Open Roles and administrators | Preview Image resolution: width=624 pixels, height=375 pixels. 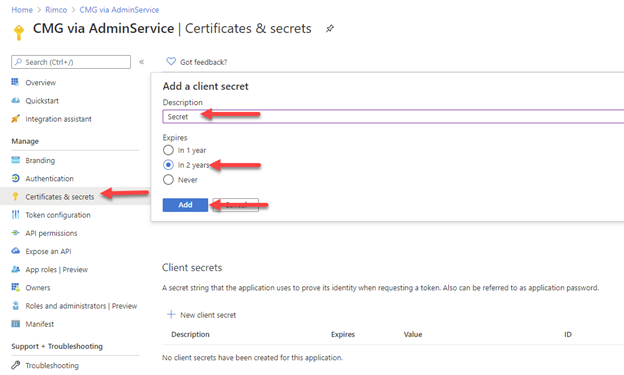point(81,306)
